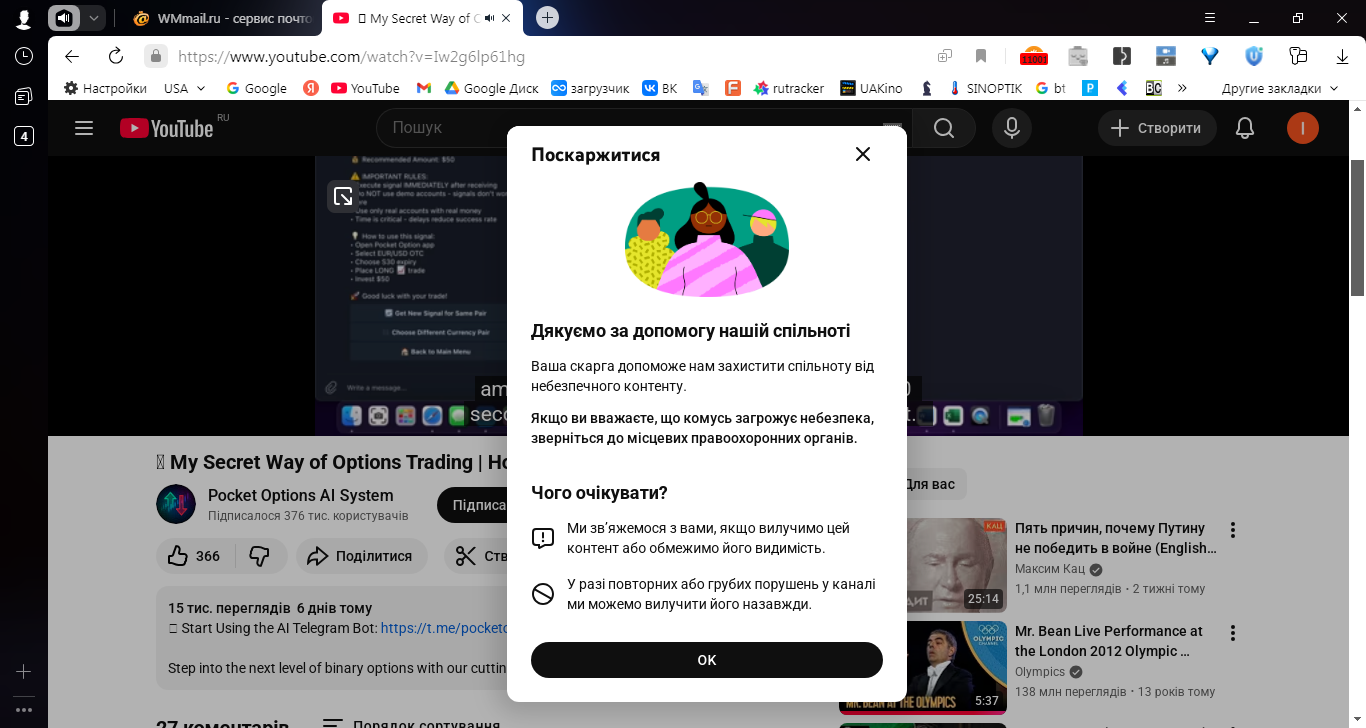Share the video via Поділитися
This screenshot has width=1366, height=728.
[360, 556]
